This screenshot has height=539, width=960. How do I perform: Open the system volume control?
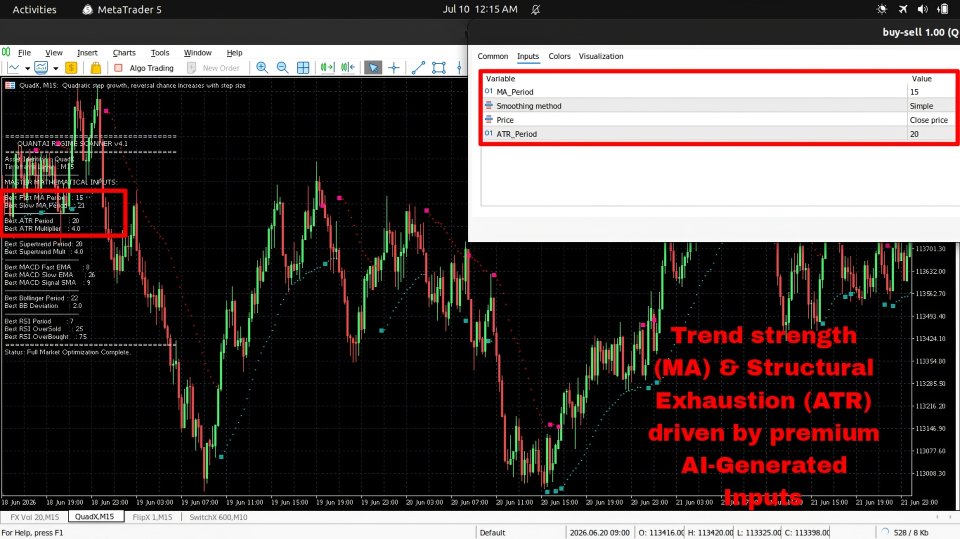[923, 9]
